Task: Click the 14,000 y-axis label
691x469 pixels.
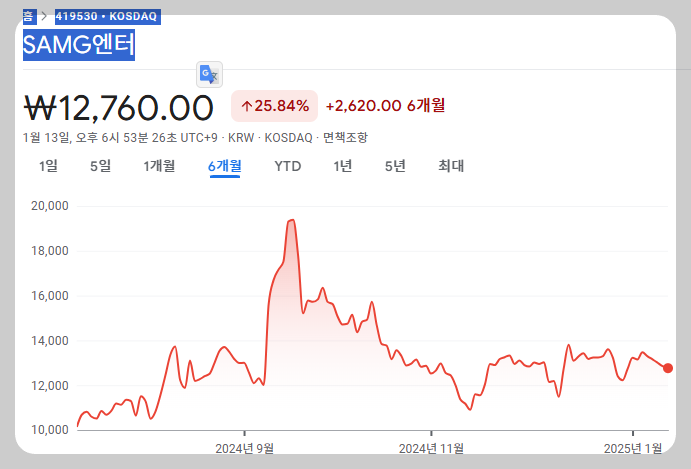Action: 50,341
